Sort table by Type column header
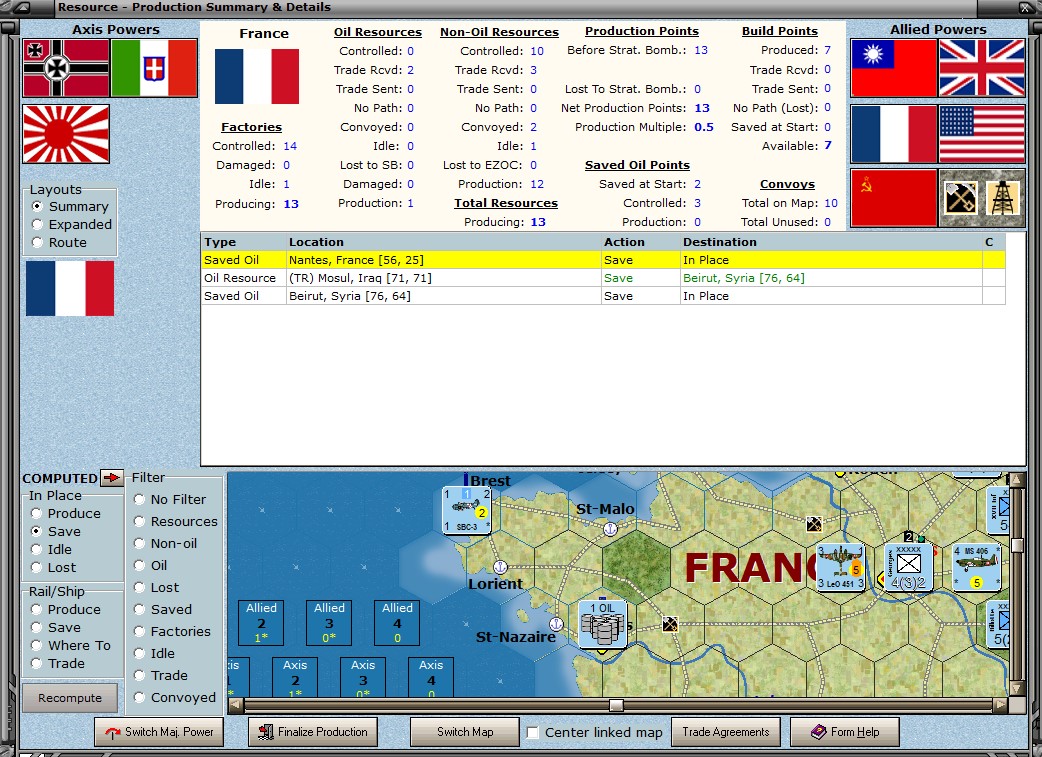This screenshot has height=757, width=1042. point(243,242)
